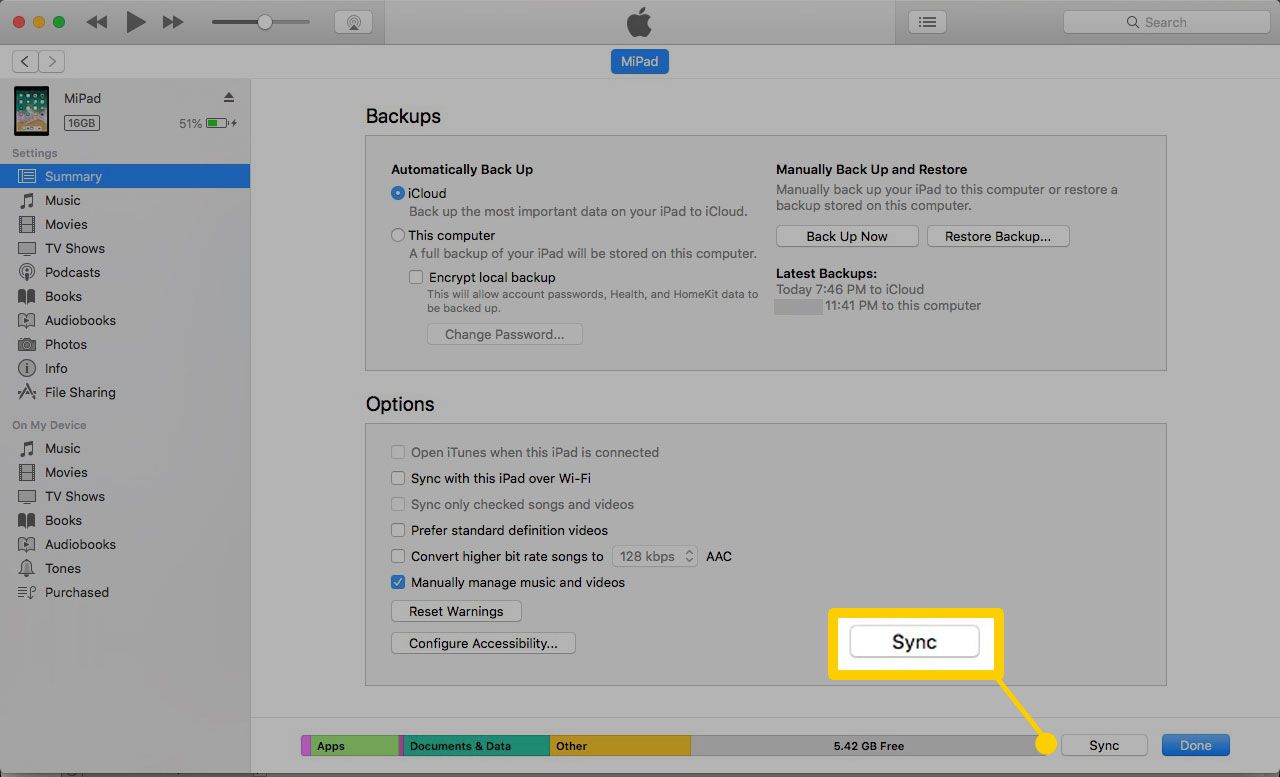
Task: Eject the MiPad device
Action: 228,97
